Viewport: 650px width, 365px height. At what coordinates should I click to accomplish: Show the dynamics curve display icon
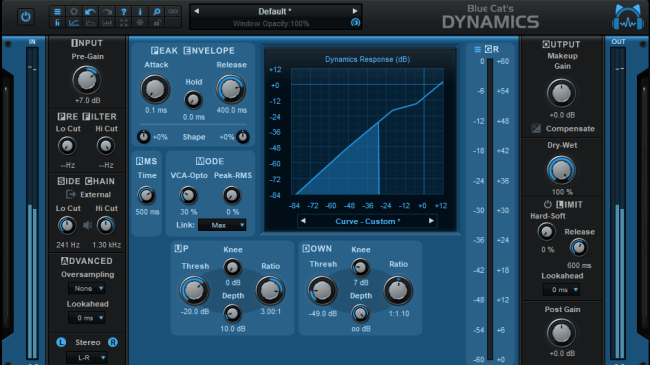pos(74,23)
